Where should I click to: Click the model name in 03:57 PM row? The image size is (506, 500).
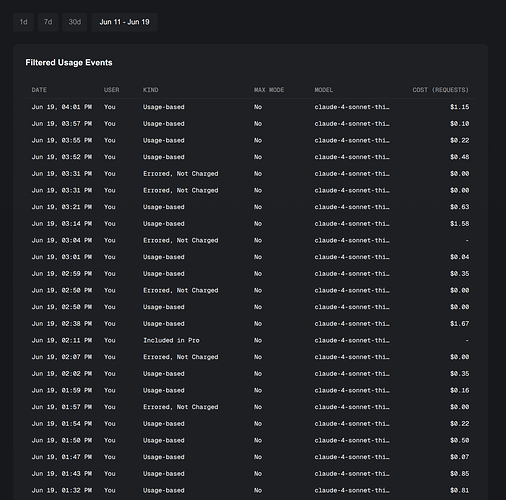pos(352,124)
